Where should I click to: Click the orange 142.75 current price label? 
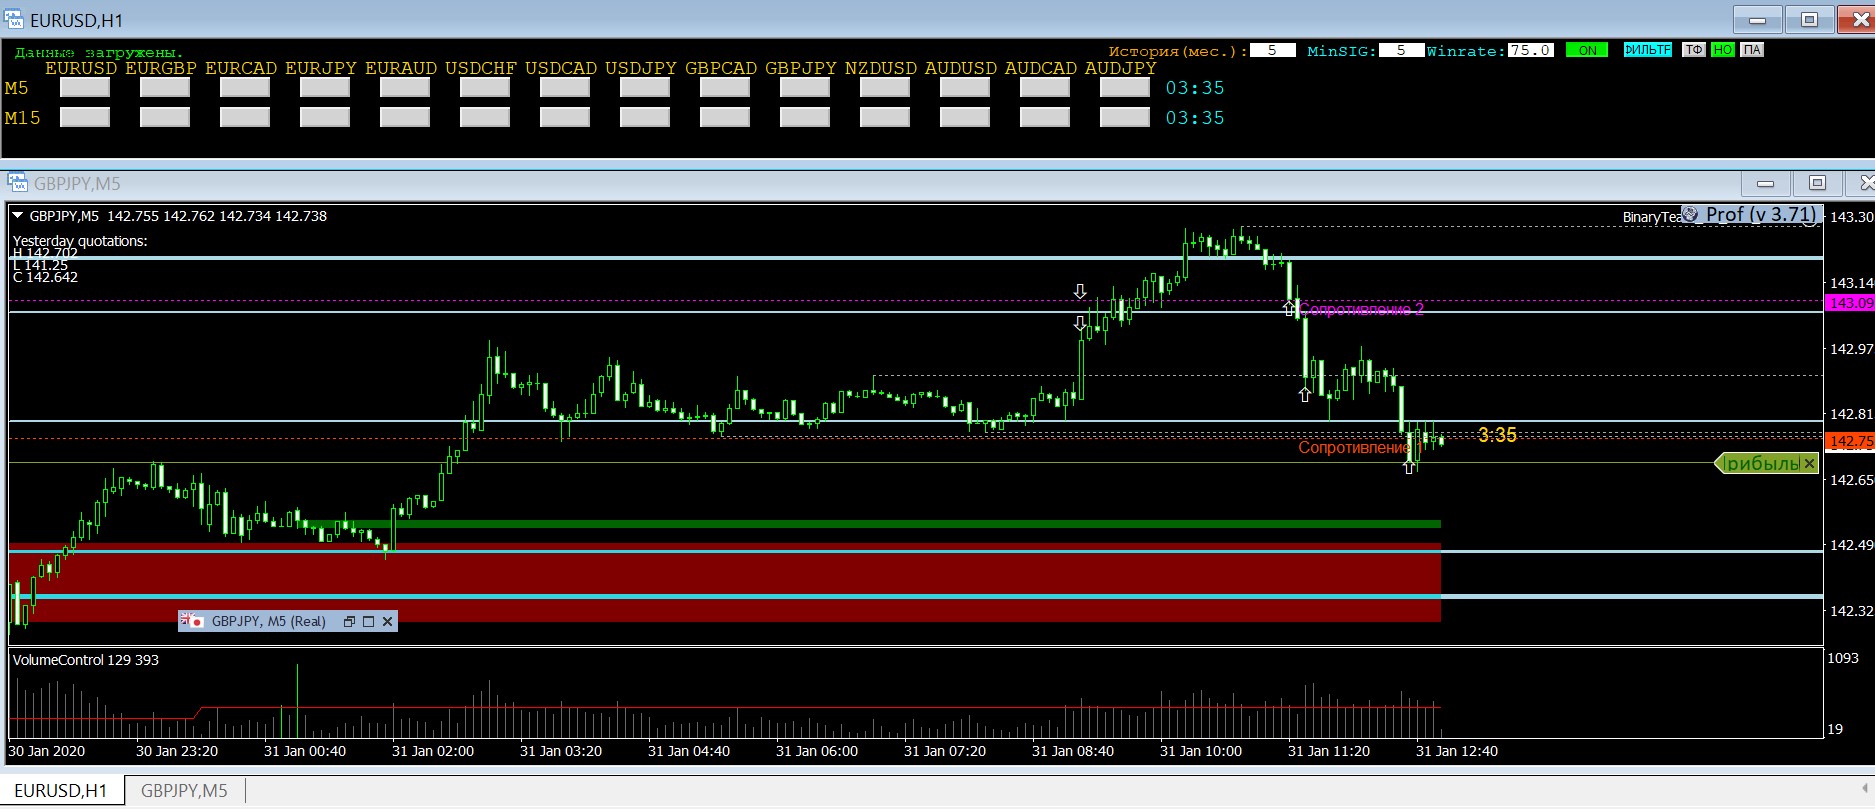point(1850,441)
